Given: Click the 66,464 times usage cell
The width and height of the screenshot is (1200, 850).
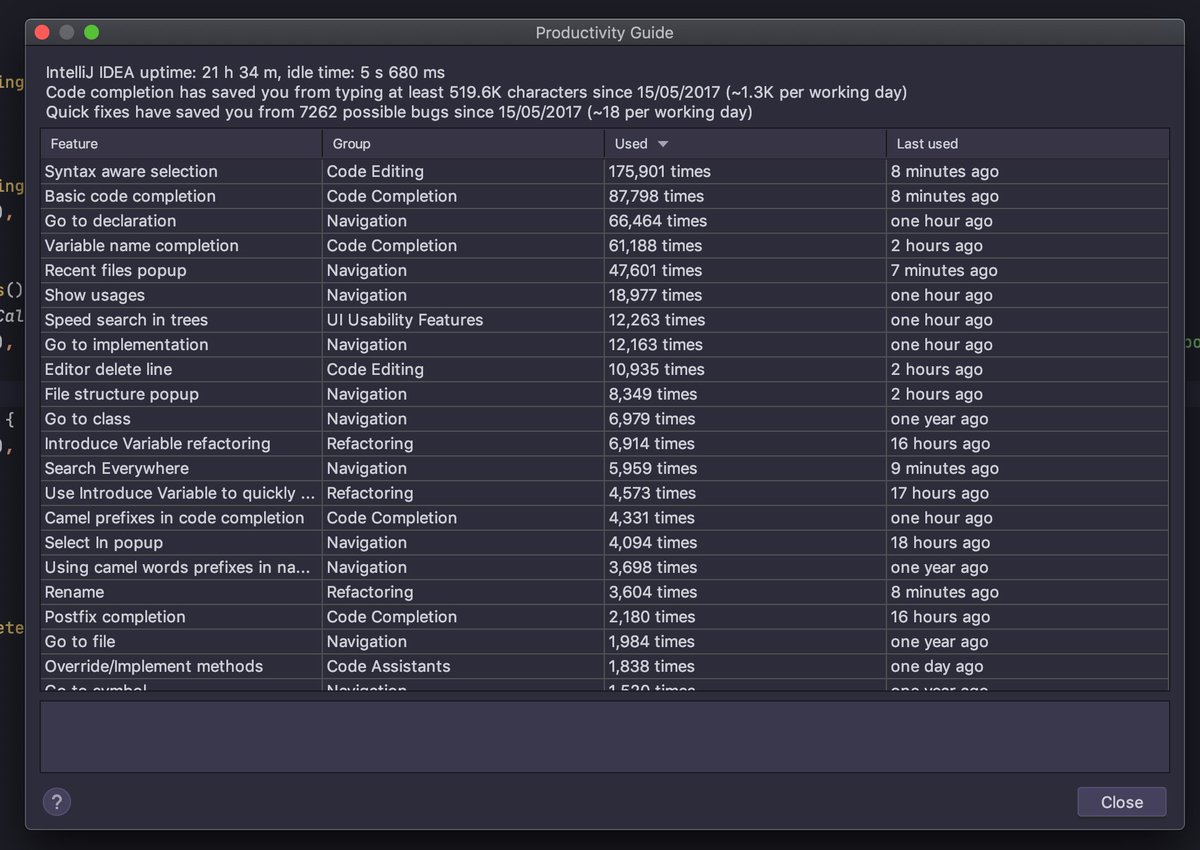Looking at the screenshot, I should (745, 221).
